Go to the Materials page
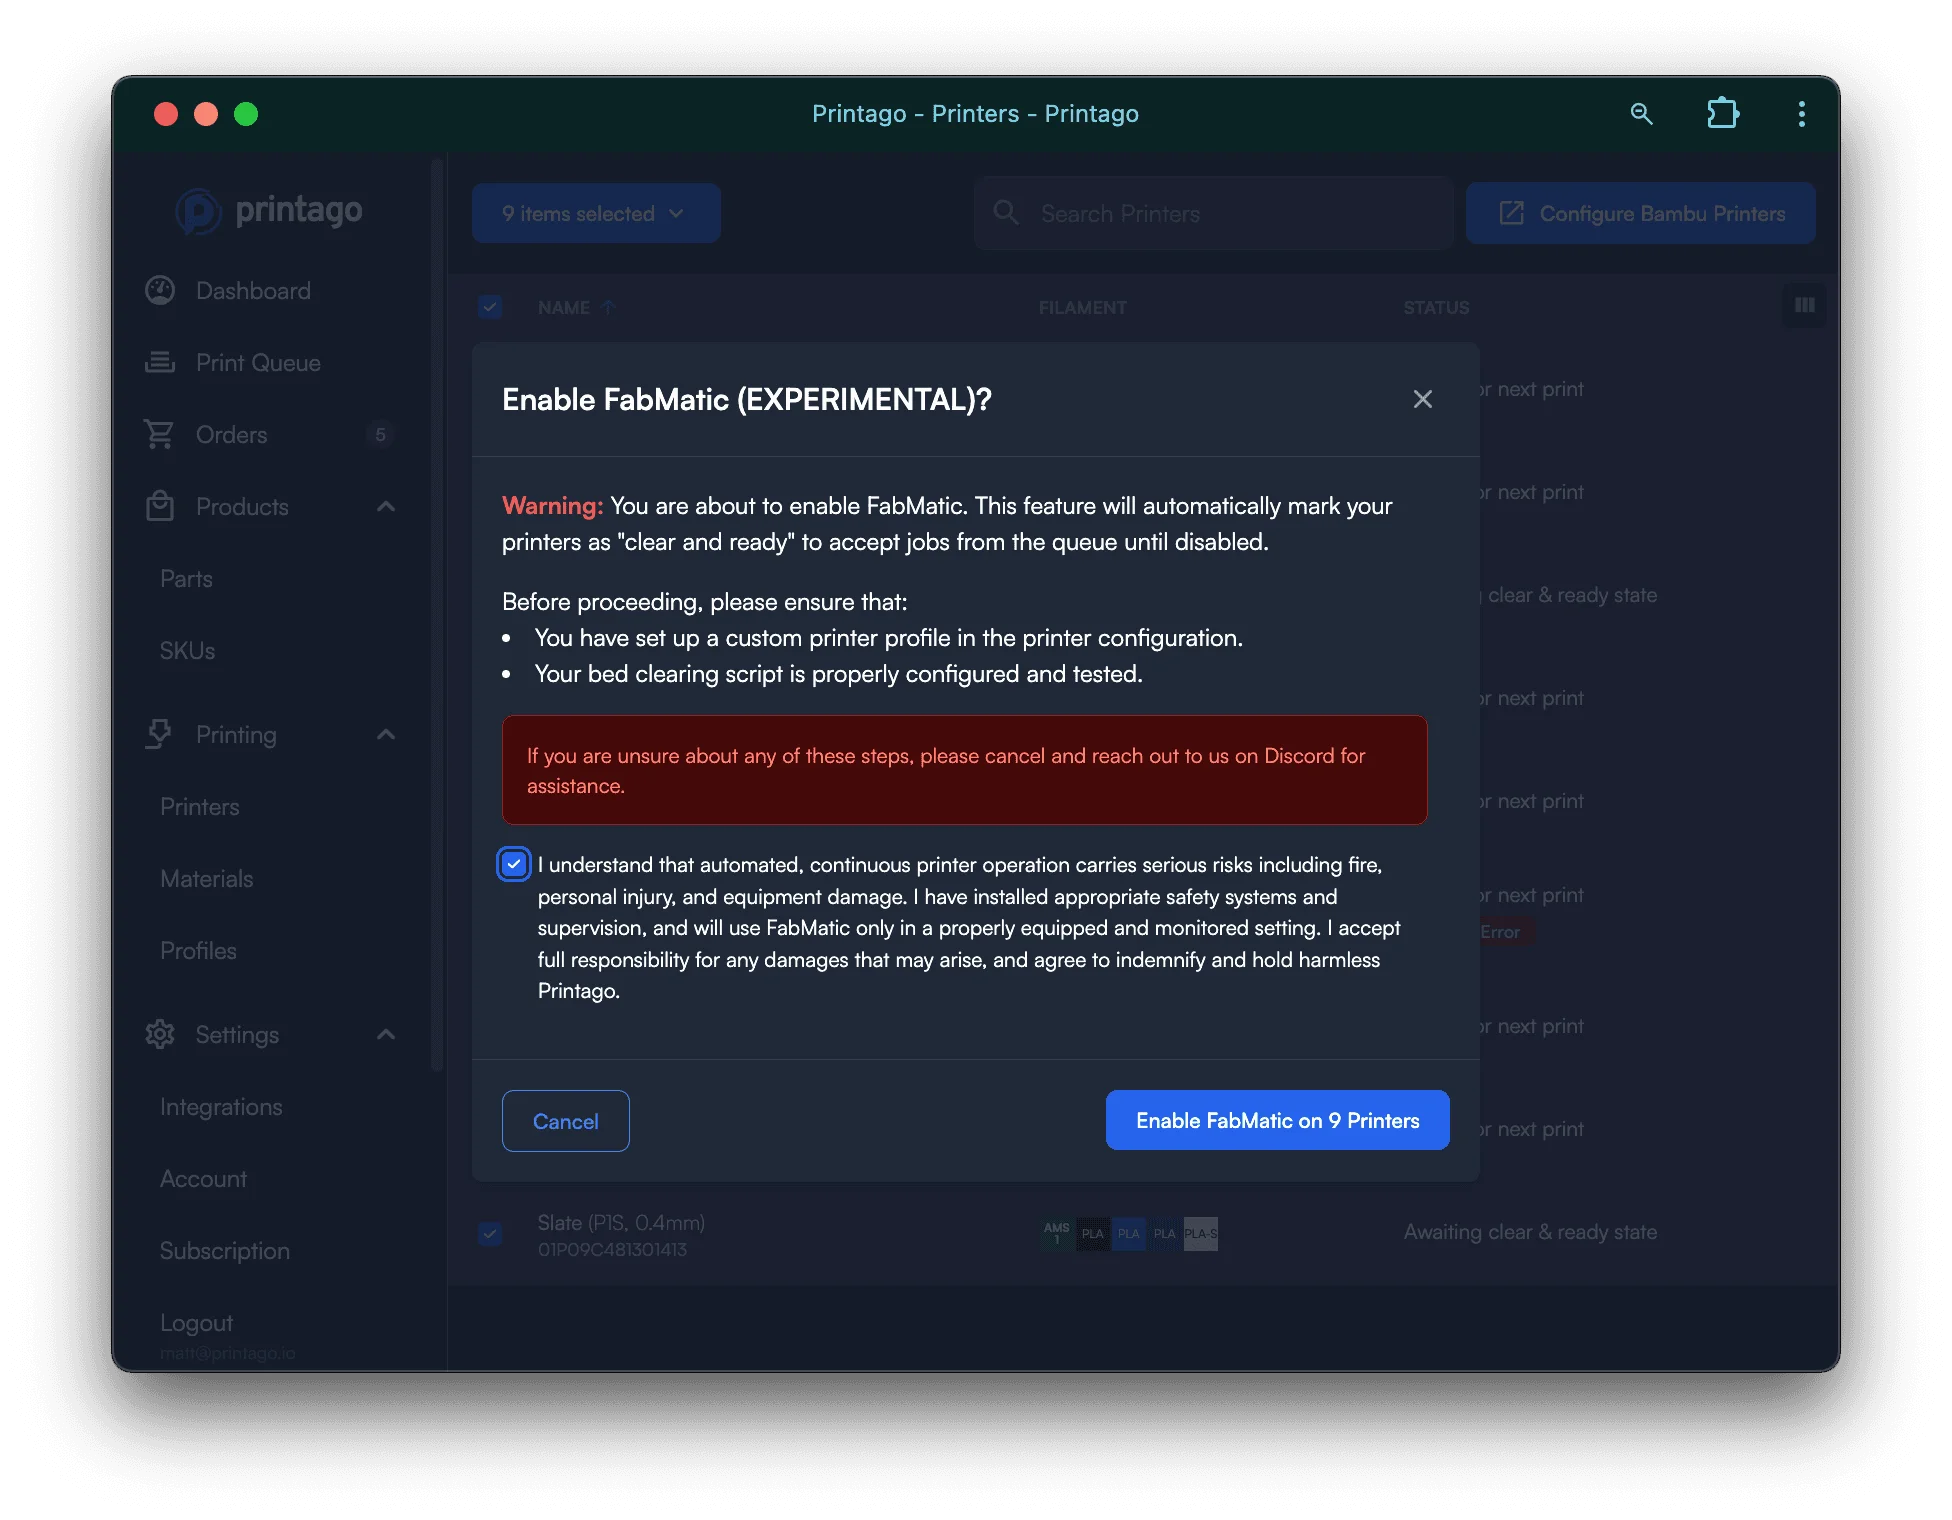 206,878
